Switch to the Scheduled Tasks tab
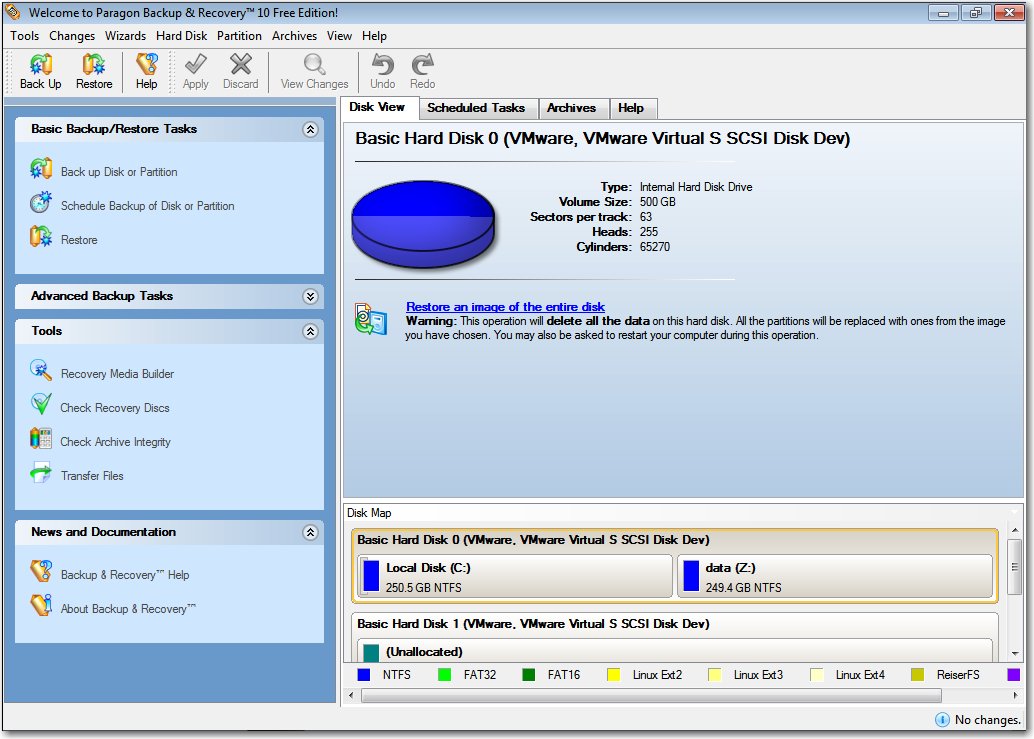The width and height of the screenshot is (1034, 739). (476, 108)
